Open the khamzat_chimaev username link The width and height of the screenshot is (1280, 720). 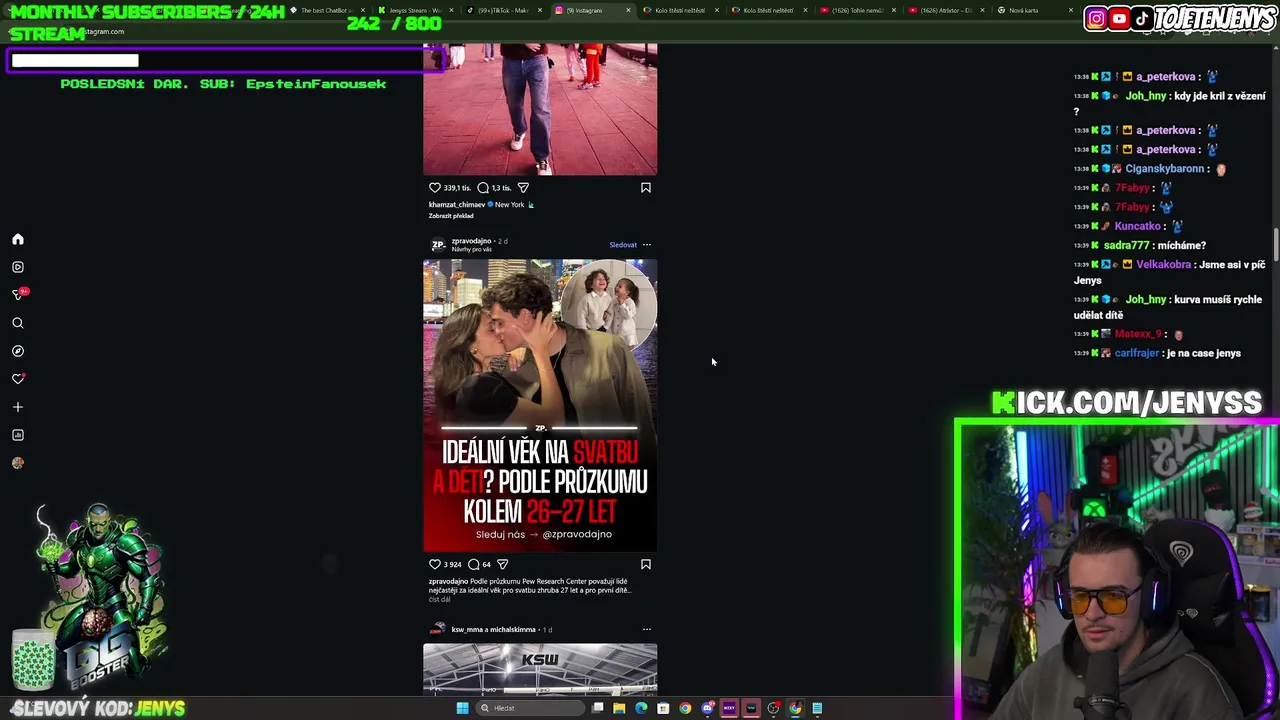[x=457, y=205]
